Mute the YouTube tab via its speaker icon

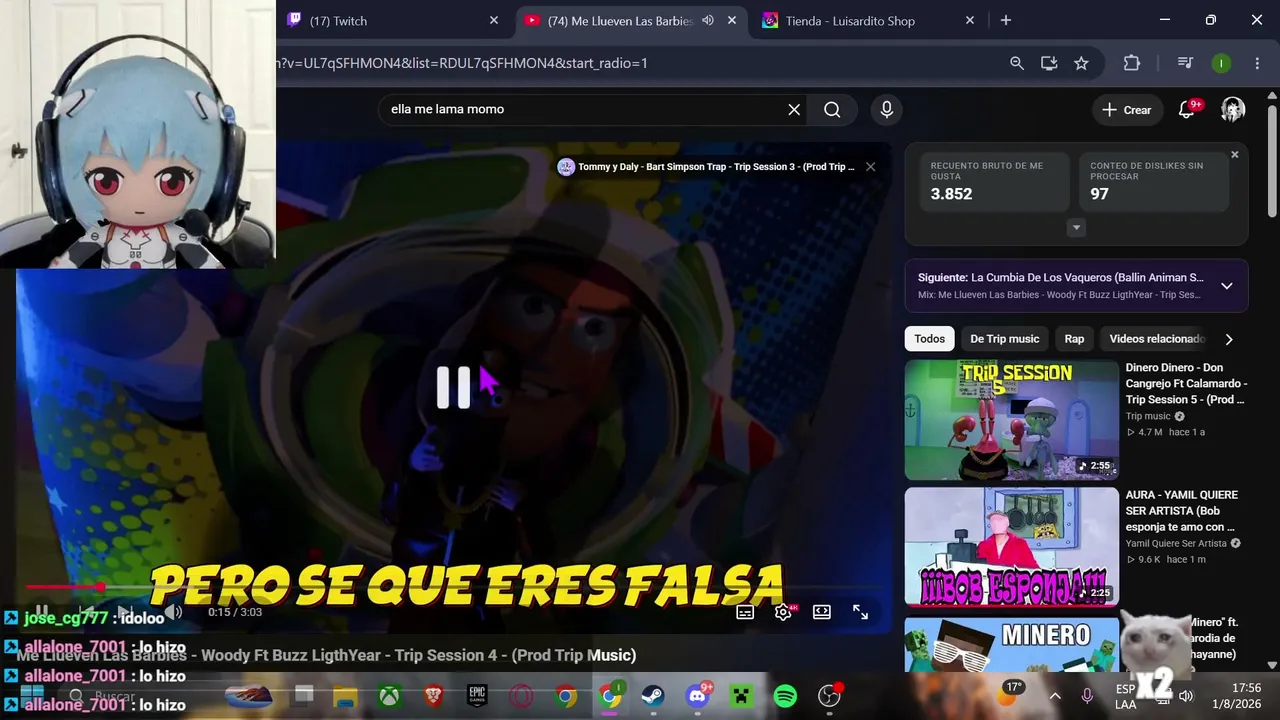click(x=708, y=21)
